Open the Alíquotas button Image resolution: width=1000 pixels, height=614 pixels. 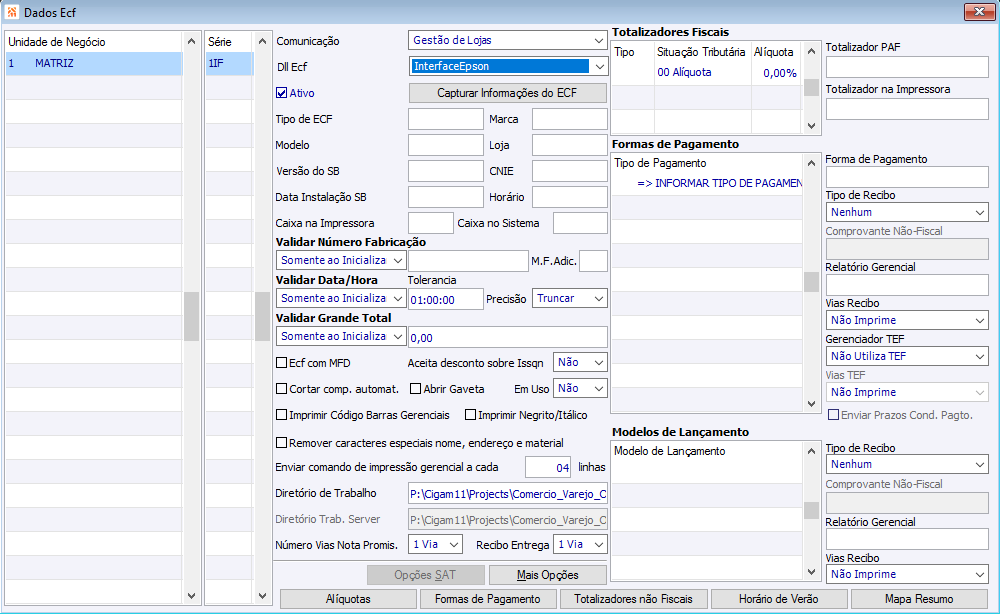click(x=348, y=599)
